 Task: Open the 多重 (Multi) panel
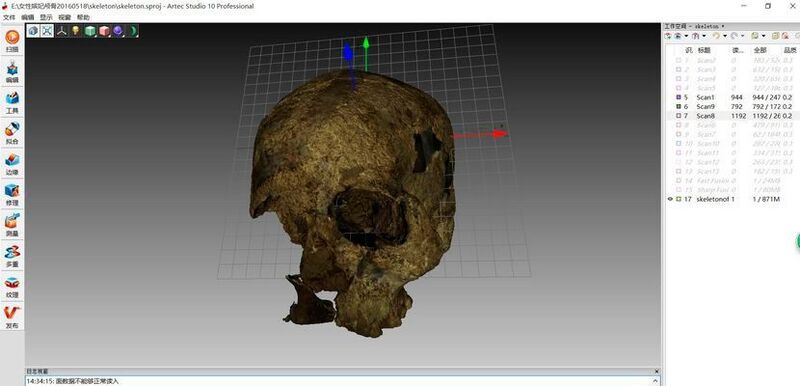click(12, 255)
